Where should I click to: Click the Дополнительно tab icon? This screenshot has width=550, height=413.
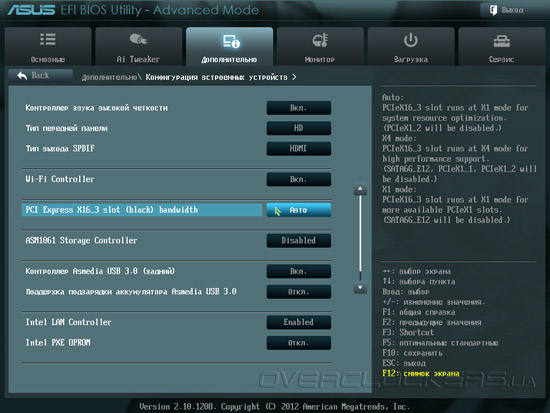[x=231, y=41]
